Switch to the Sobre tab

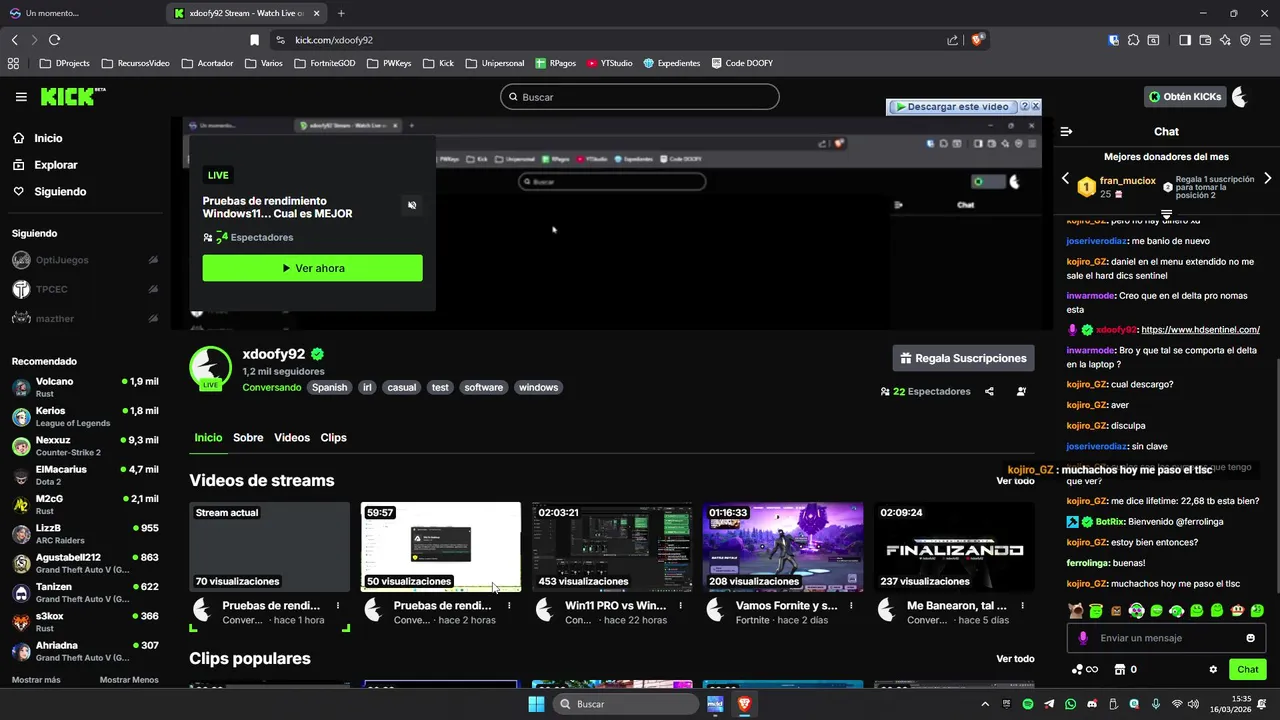click(248, 438)
